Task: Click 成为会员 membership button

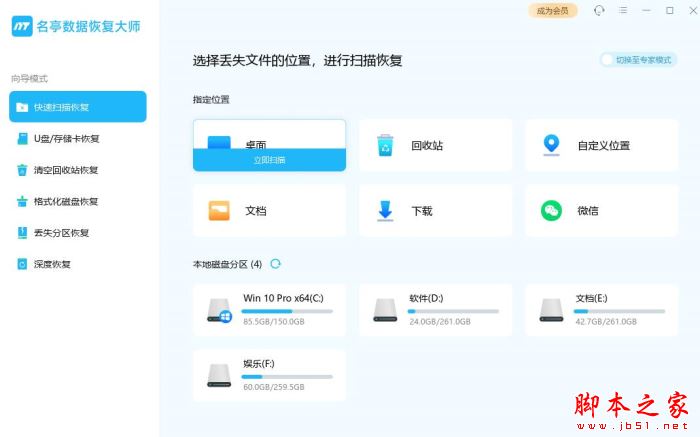Action: [x=553, y=11]
